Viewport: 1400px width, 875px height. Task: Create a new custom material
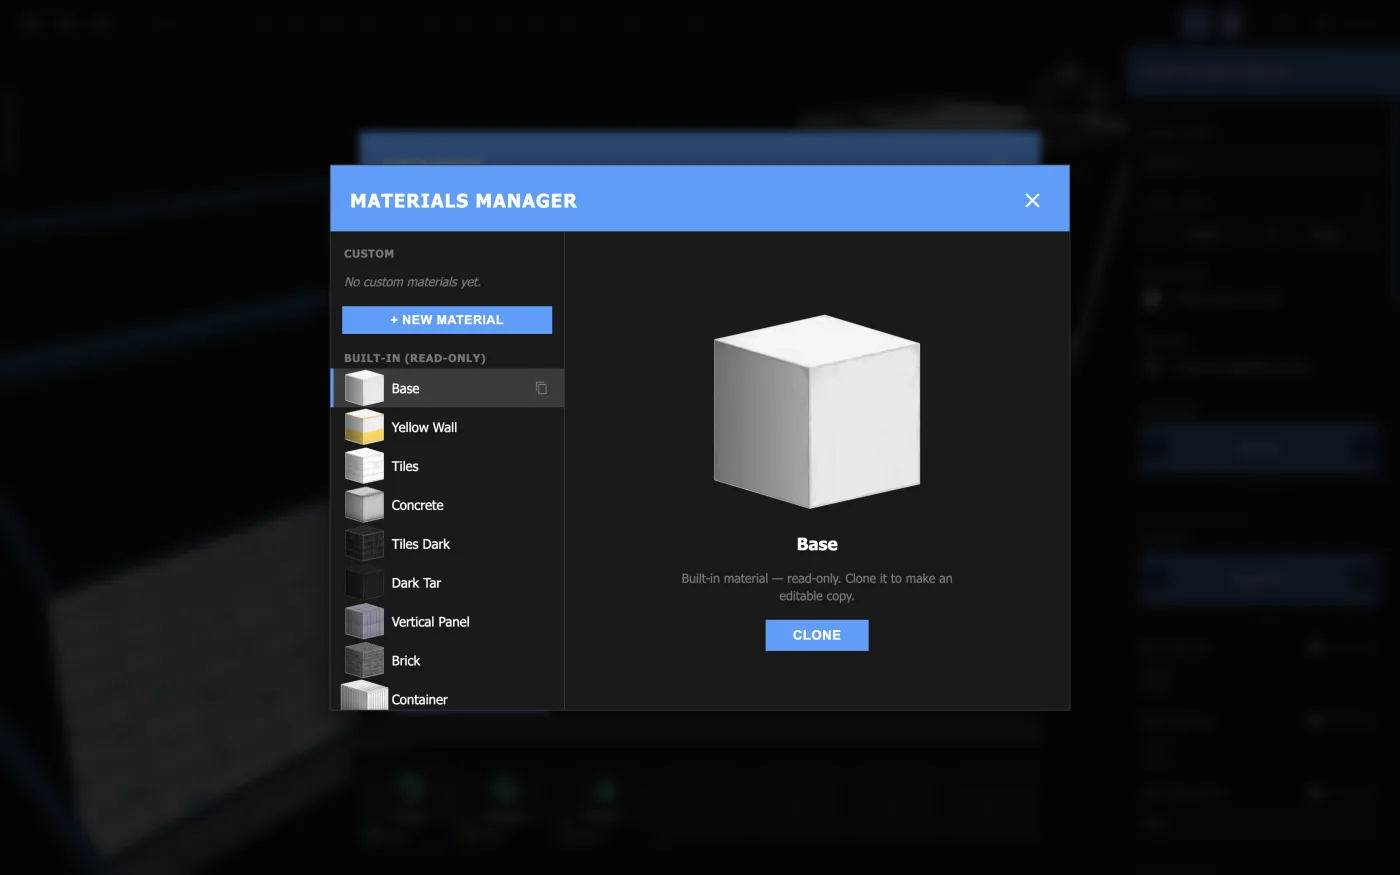(447, 320)
